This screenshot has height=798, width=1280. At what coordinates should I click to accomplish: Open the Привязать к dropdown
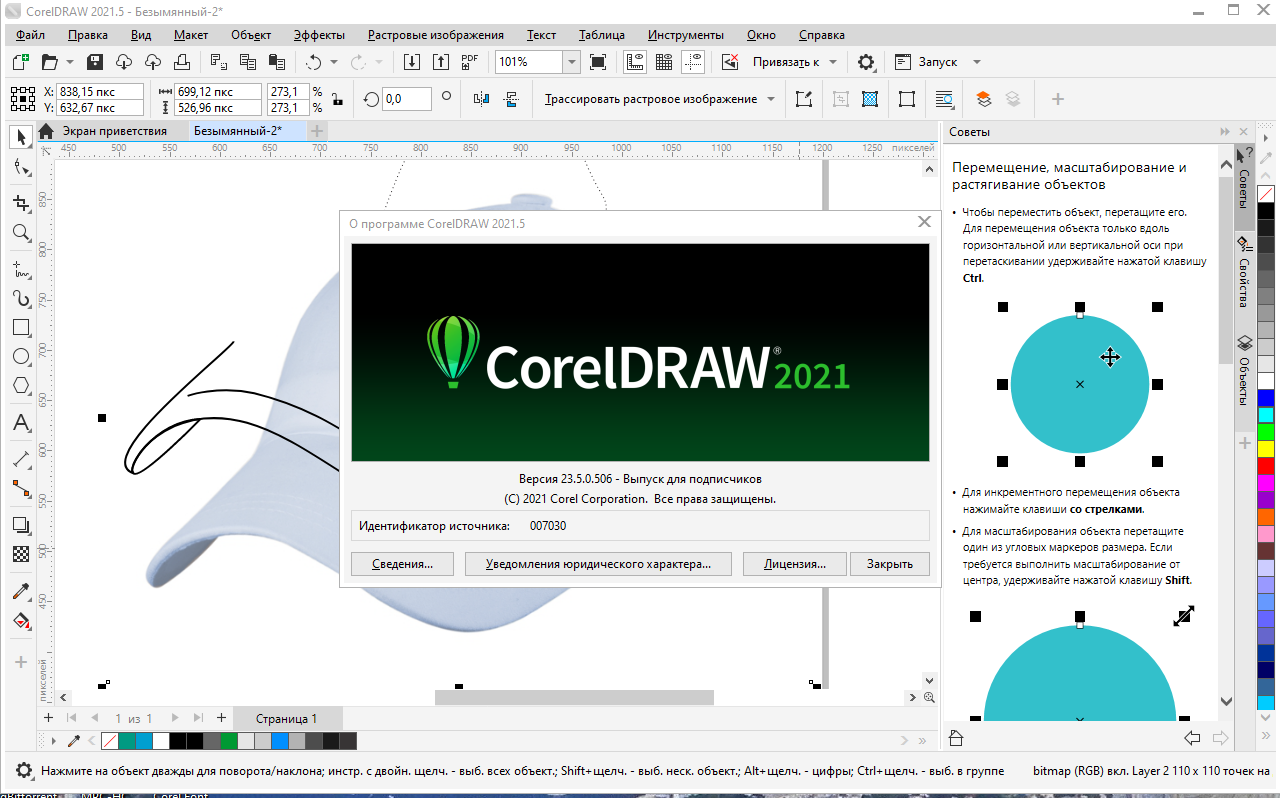click(x=832, y=62)
